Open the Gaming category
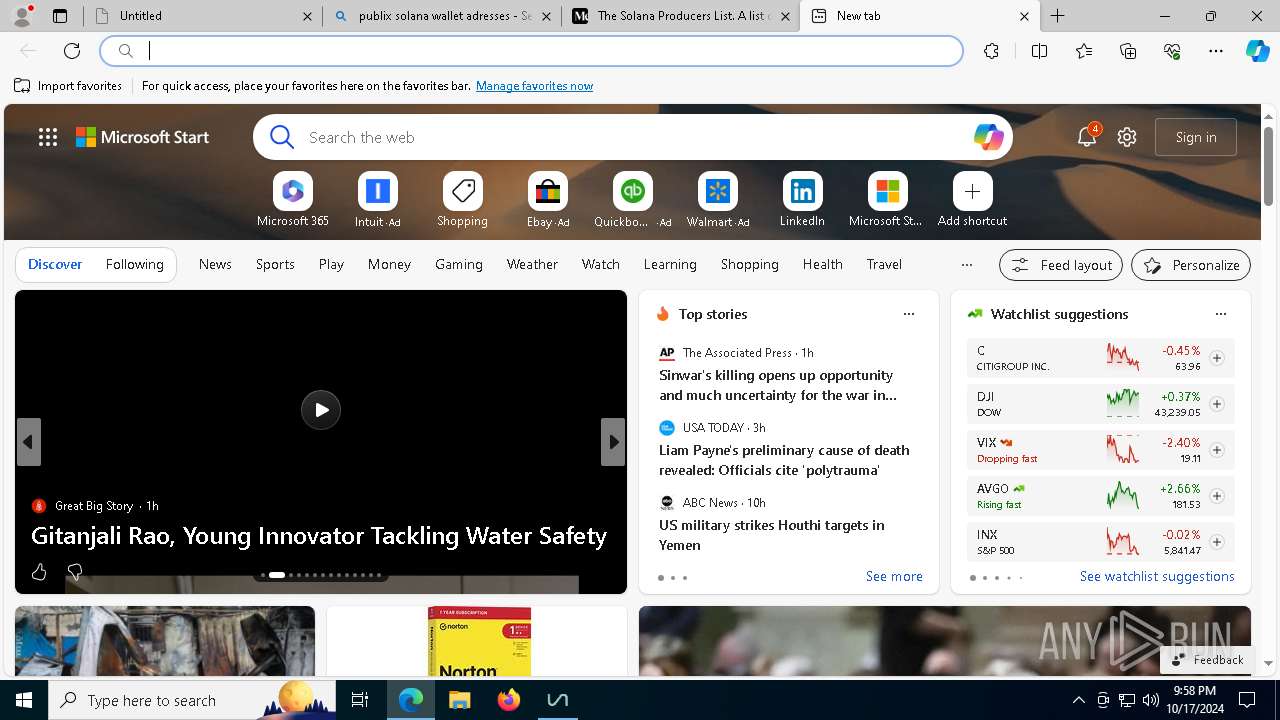The image size is (1280, 720). [459, 264]
